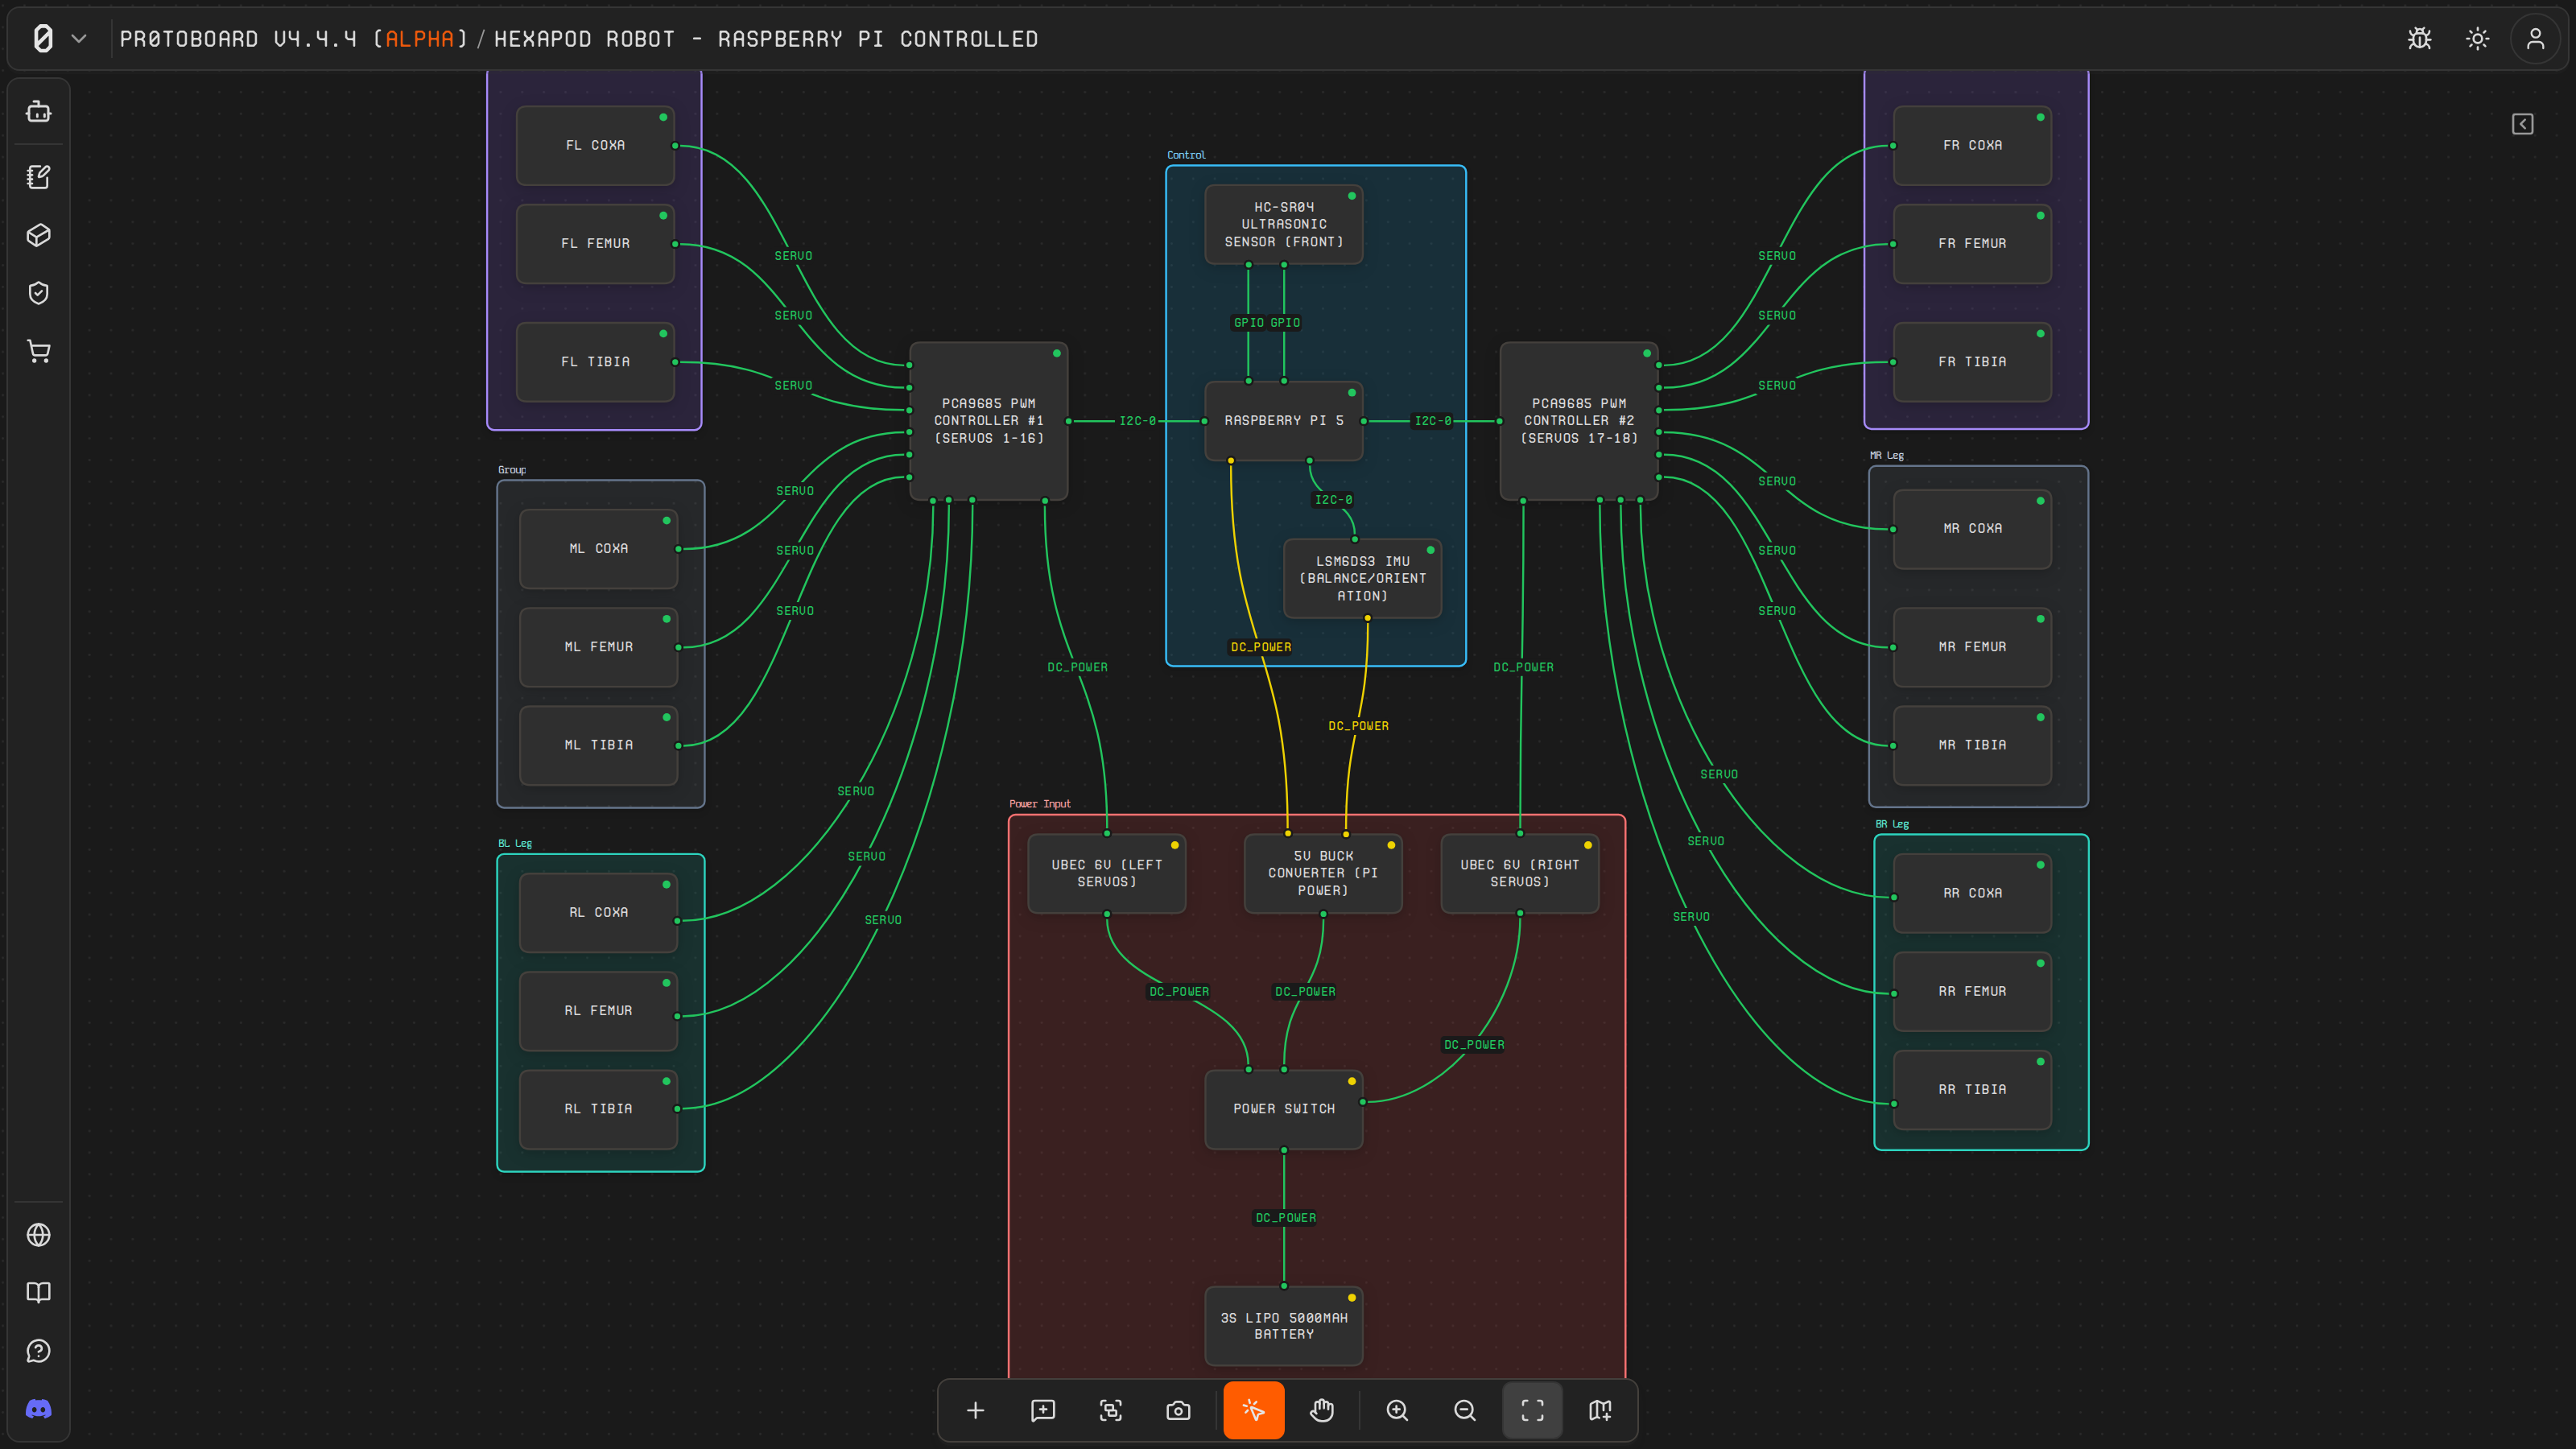
Task: Click the Hexapod Robot project title
Action: [766, 39]
